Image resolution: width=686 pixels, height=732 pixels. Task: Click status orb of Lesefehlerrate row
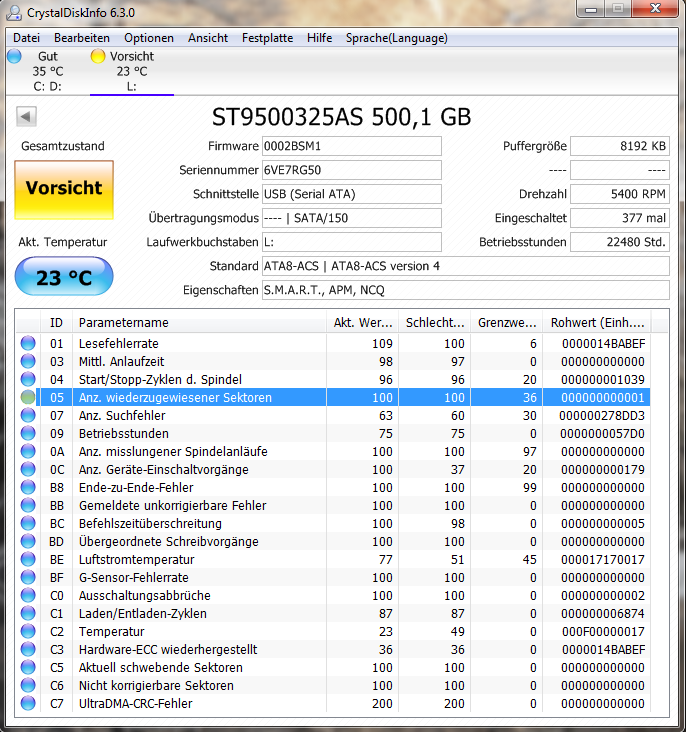tap(28, 343)
